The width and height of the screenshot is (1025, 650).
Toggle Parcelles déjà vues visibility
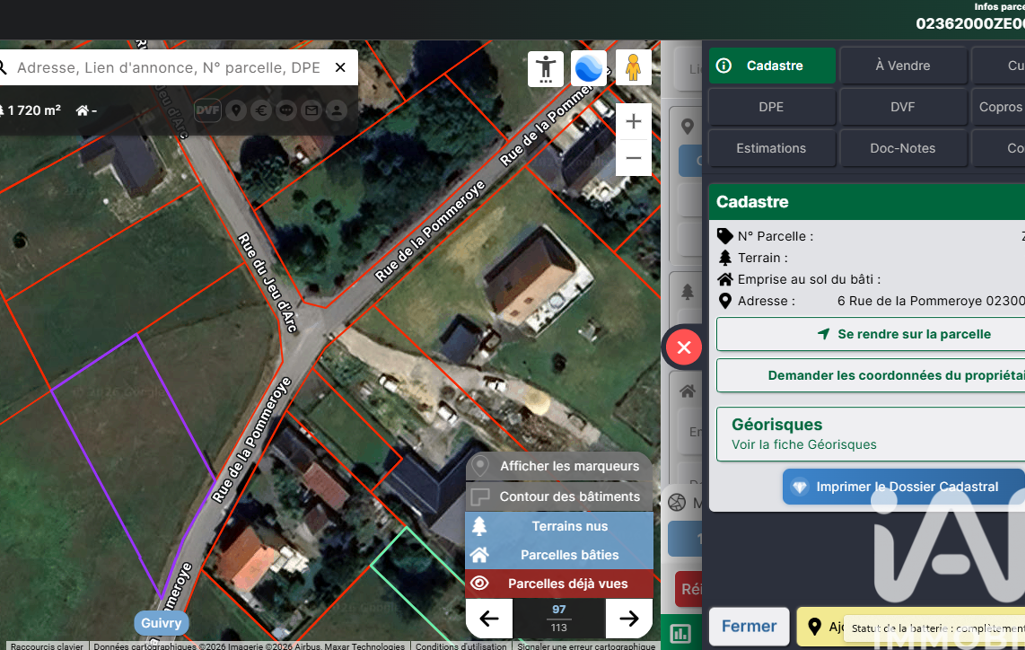558,583
